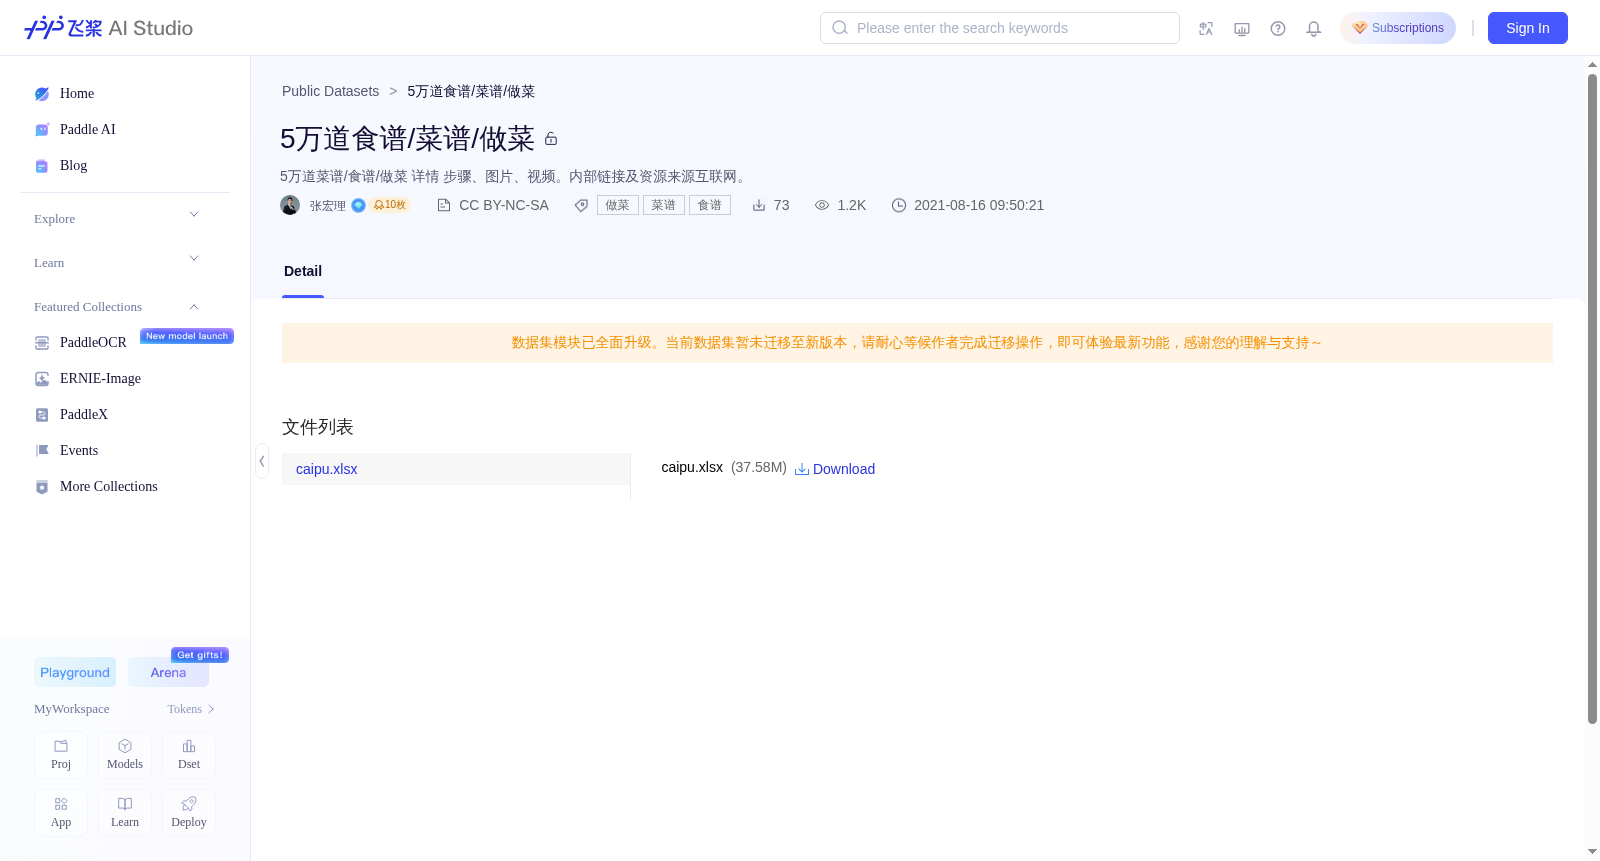Open Tokens chevron link
Viewport: 1600px width, 861px height.
pyautogui.click(x=191, y=709)
